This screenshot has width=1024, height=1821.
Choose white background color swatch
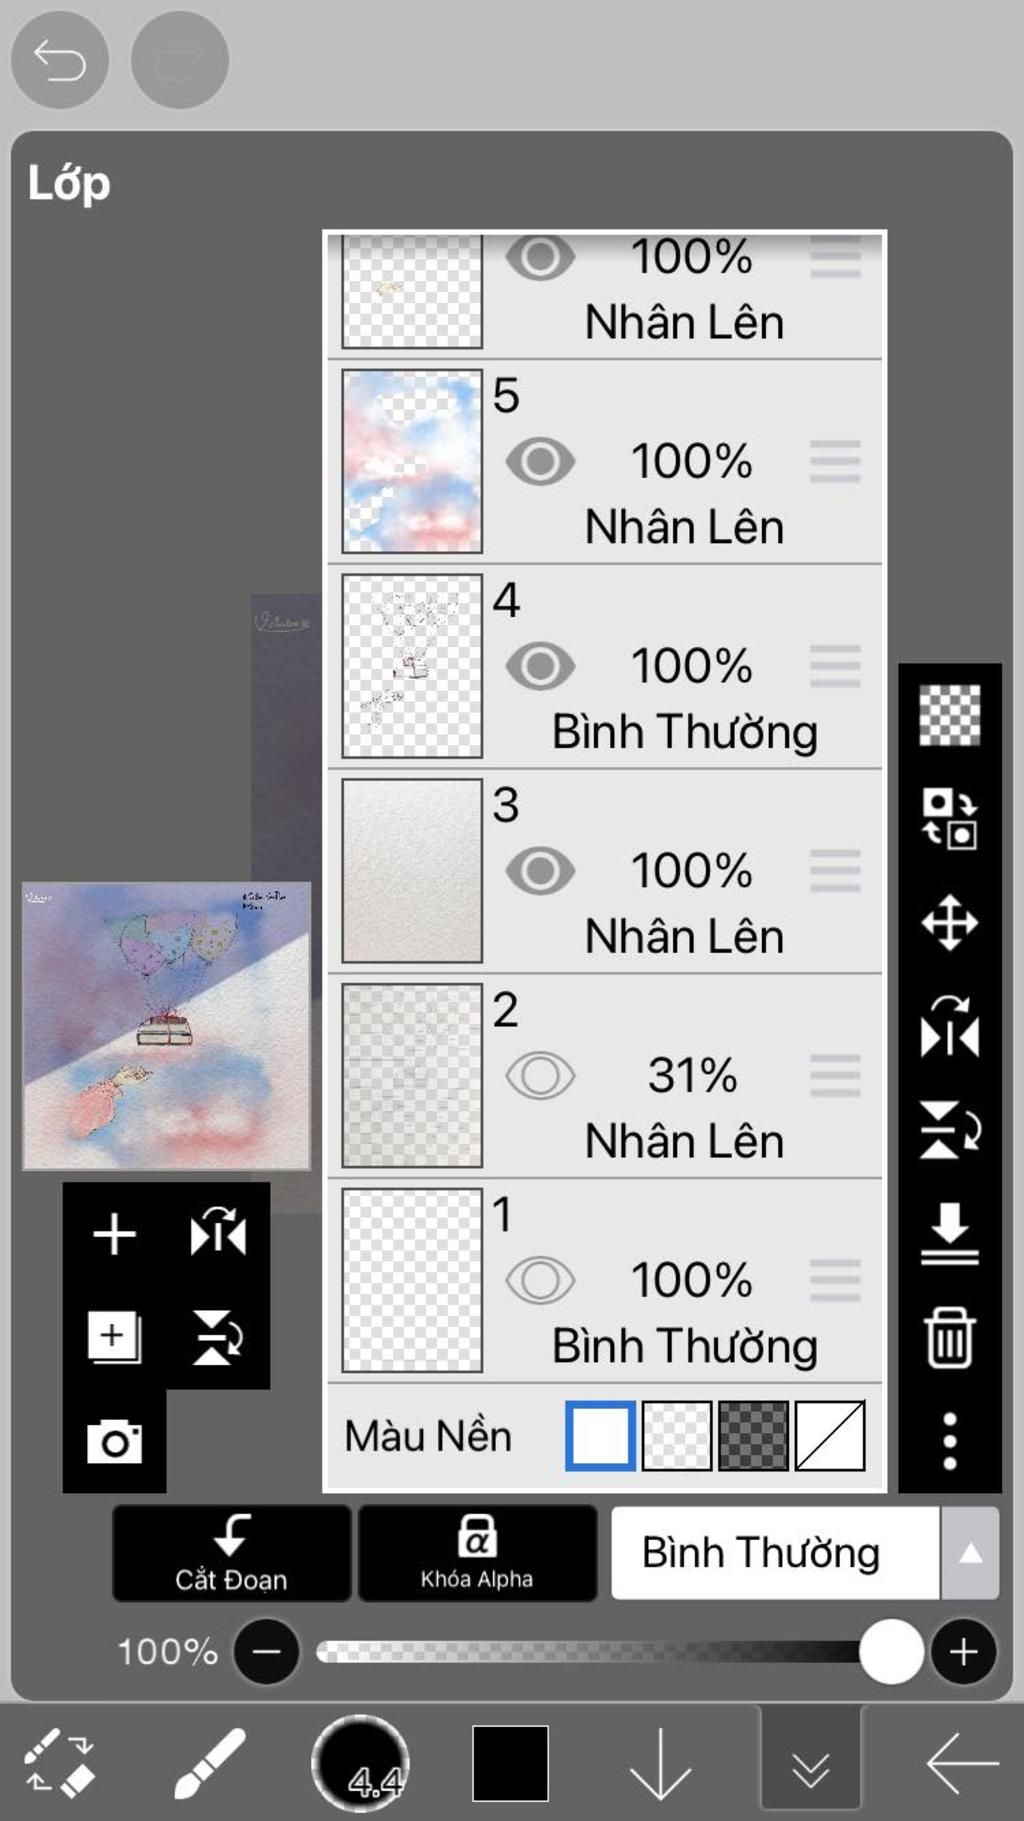pyautogui.click(x=600, y=1436)
